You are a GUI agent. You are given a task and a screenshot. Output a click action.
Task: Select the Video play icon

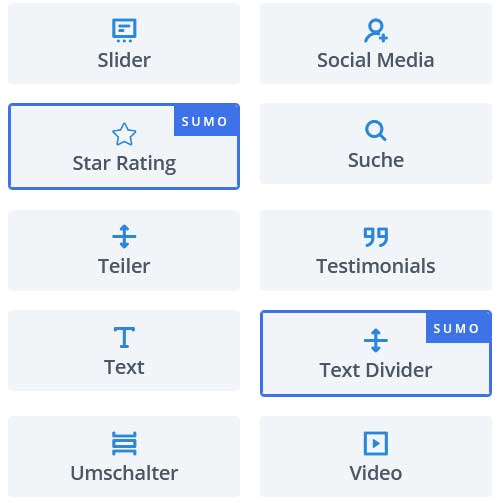point(376,443)
